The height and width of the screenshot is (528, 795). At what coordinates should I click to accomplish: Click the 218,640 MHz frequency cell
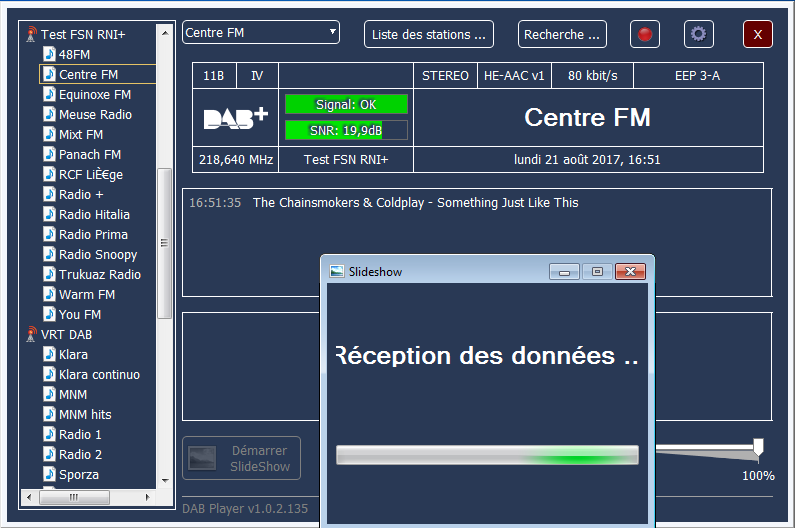coord(236,160)
